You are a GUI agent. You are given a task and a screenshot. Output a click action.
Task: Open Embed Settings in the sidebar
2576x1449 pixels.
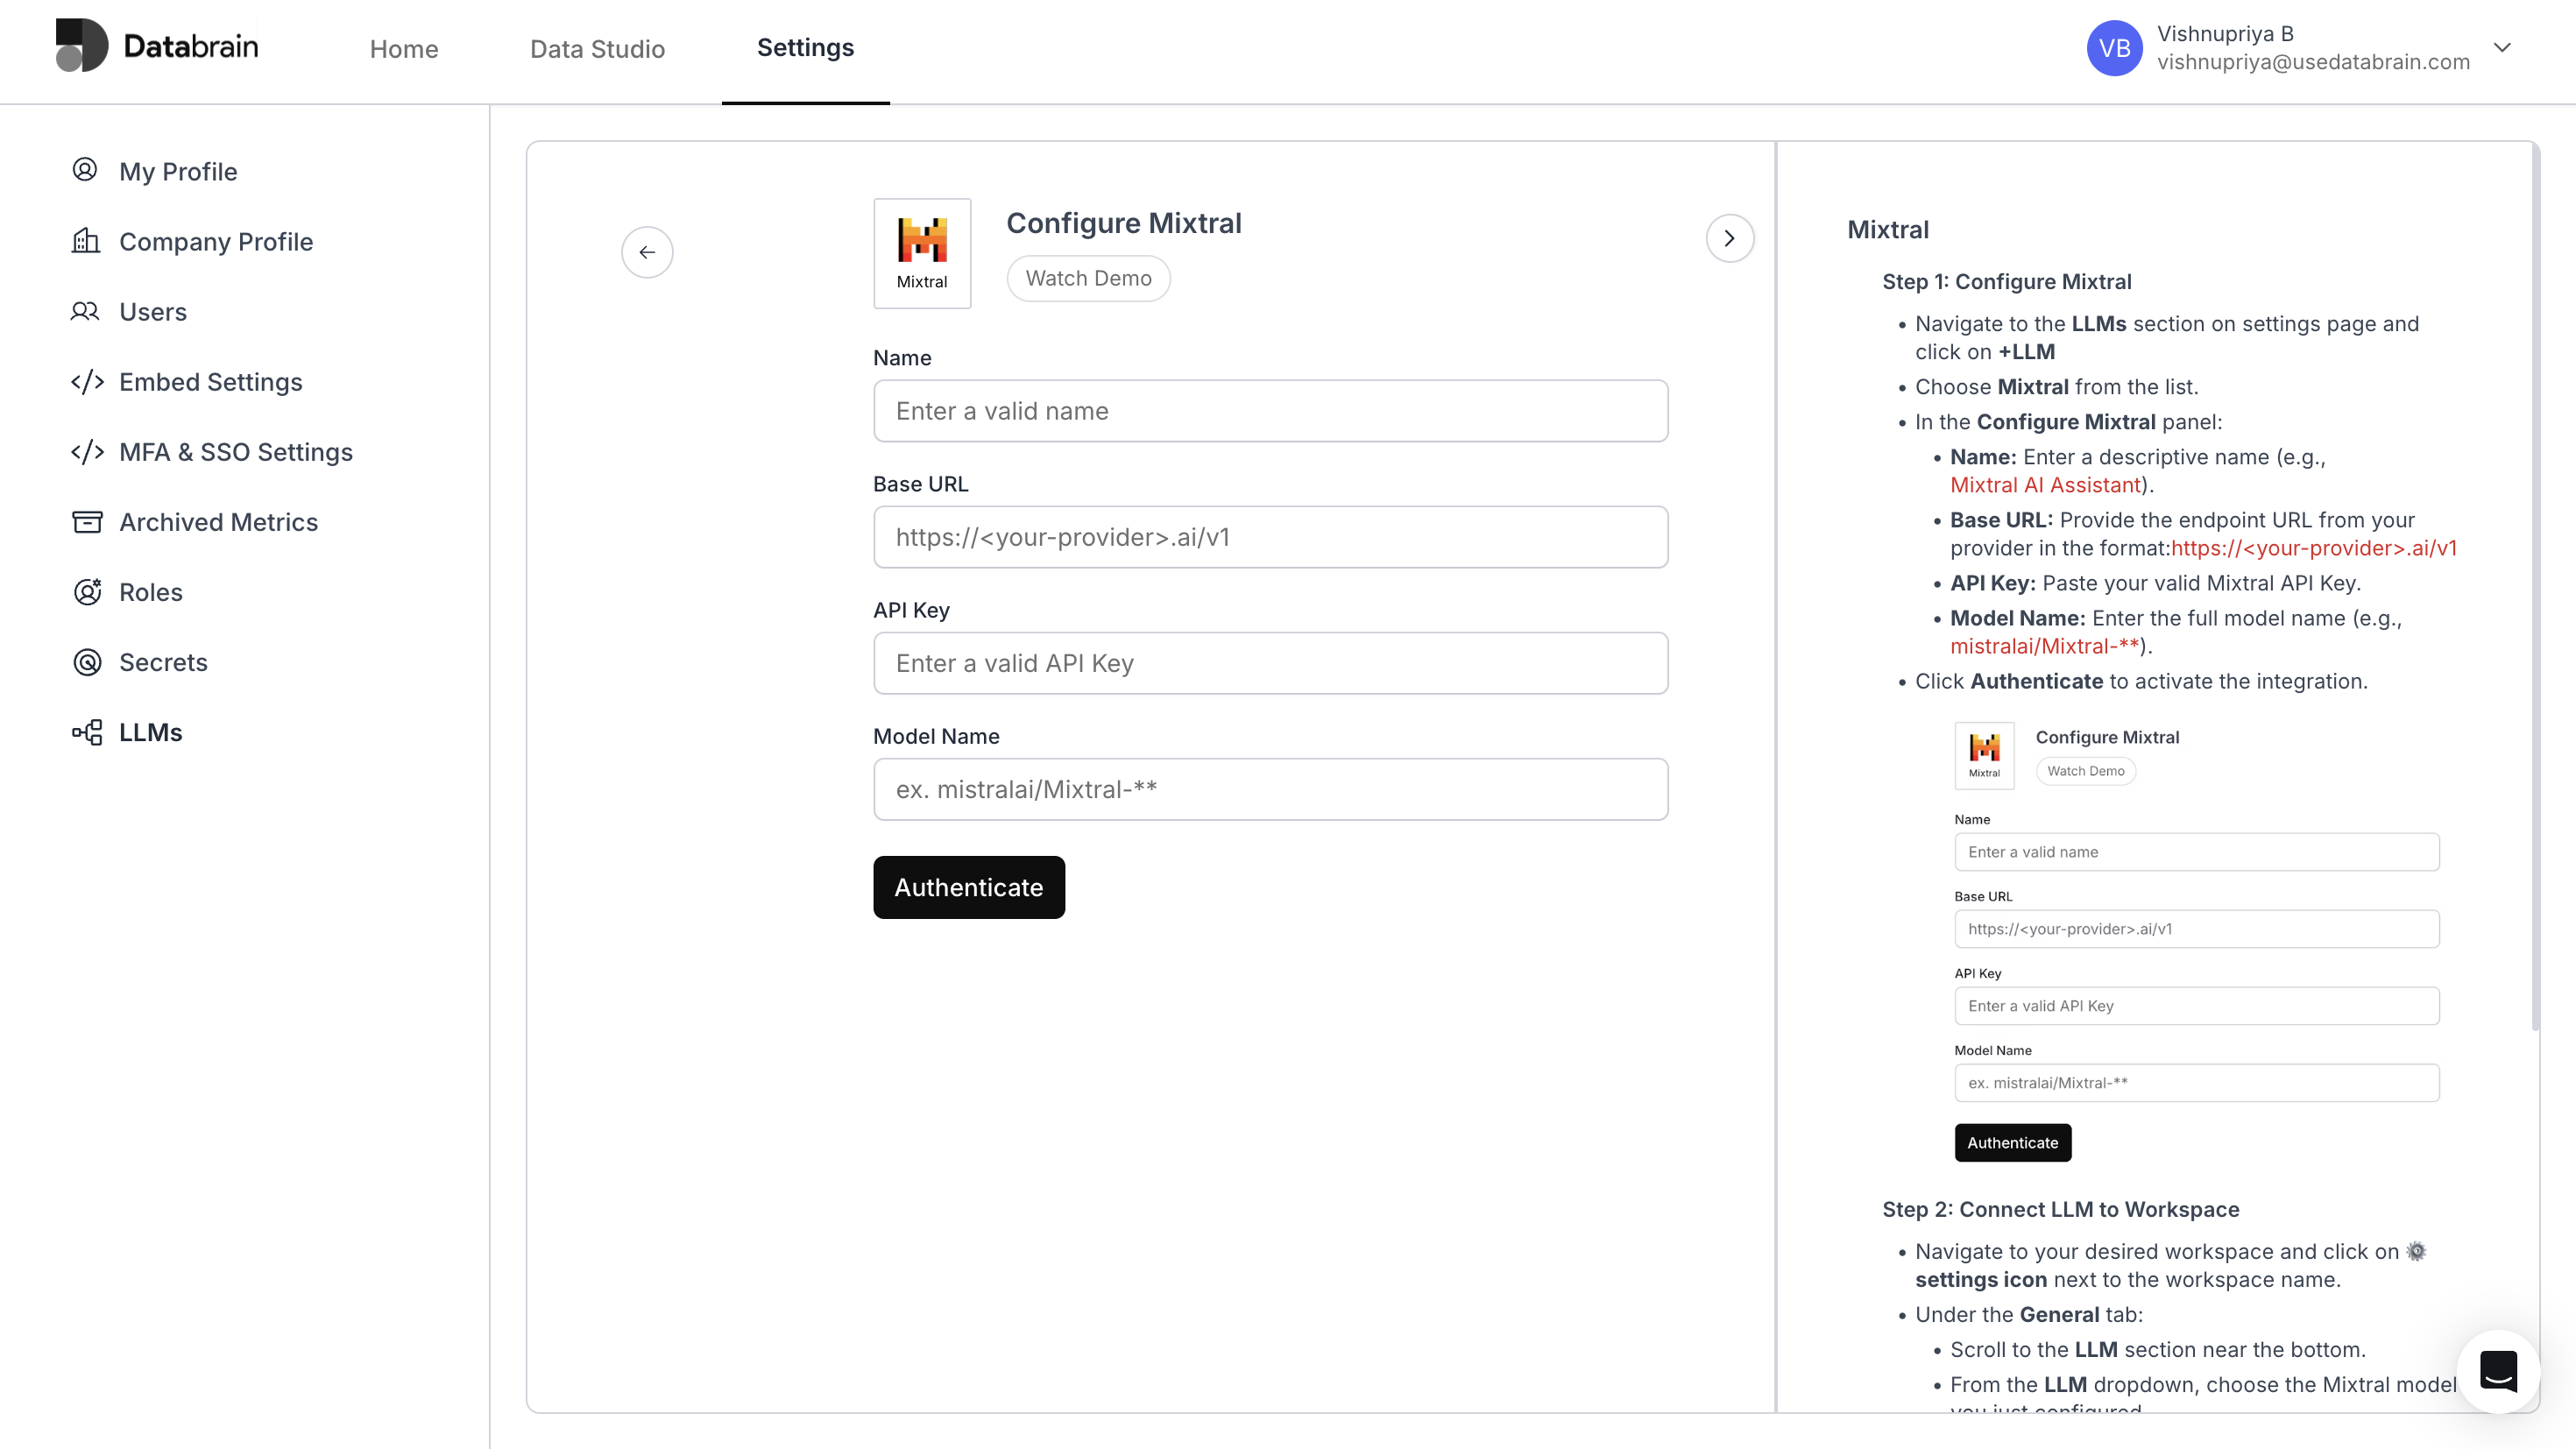(x=210, y=382)
